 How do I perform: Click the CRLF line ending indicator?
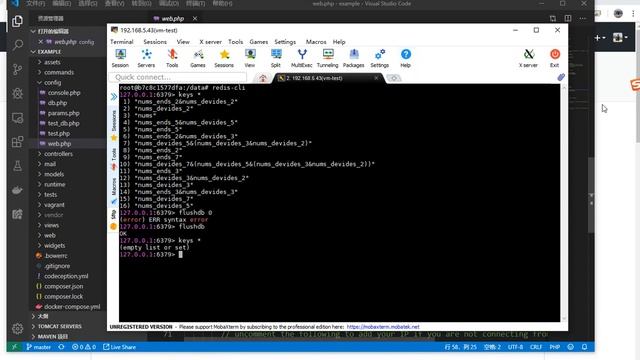(536, 347)
